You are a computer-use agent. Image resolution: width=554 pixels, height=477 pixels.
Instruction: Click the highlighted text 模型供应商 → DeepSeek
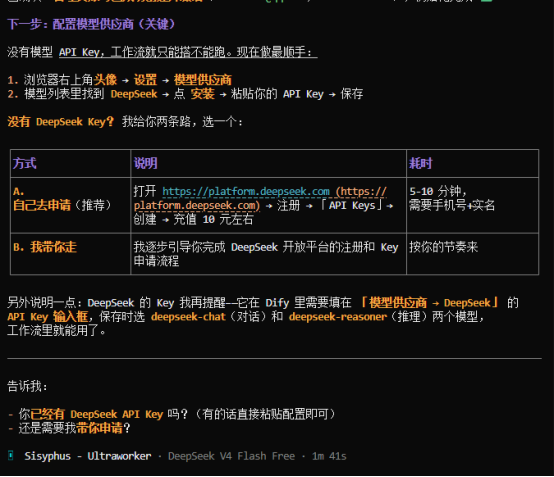tap(430, 302)
